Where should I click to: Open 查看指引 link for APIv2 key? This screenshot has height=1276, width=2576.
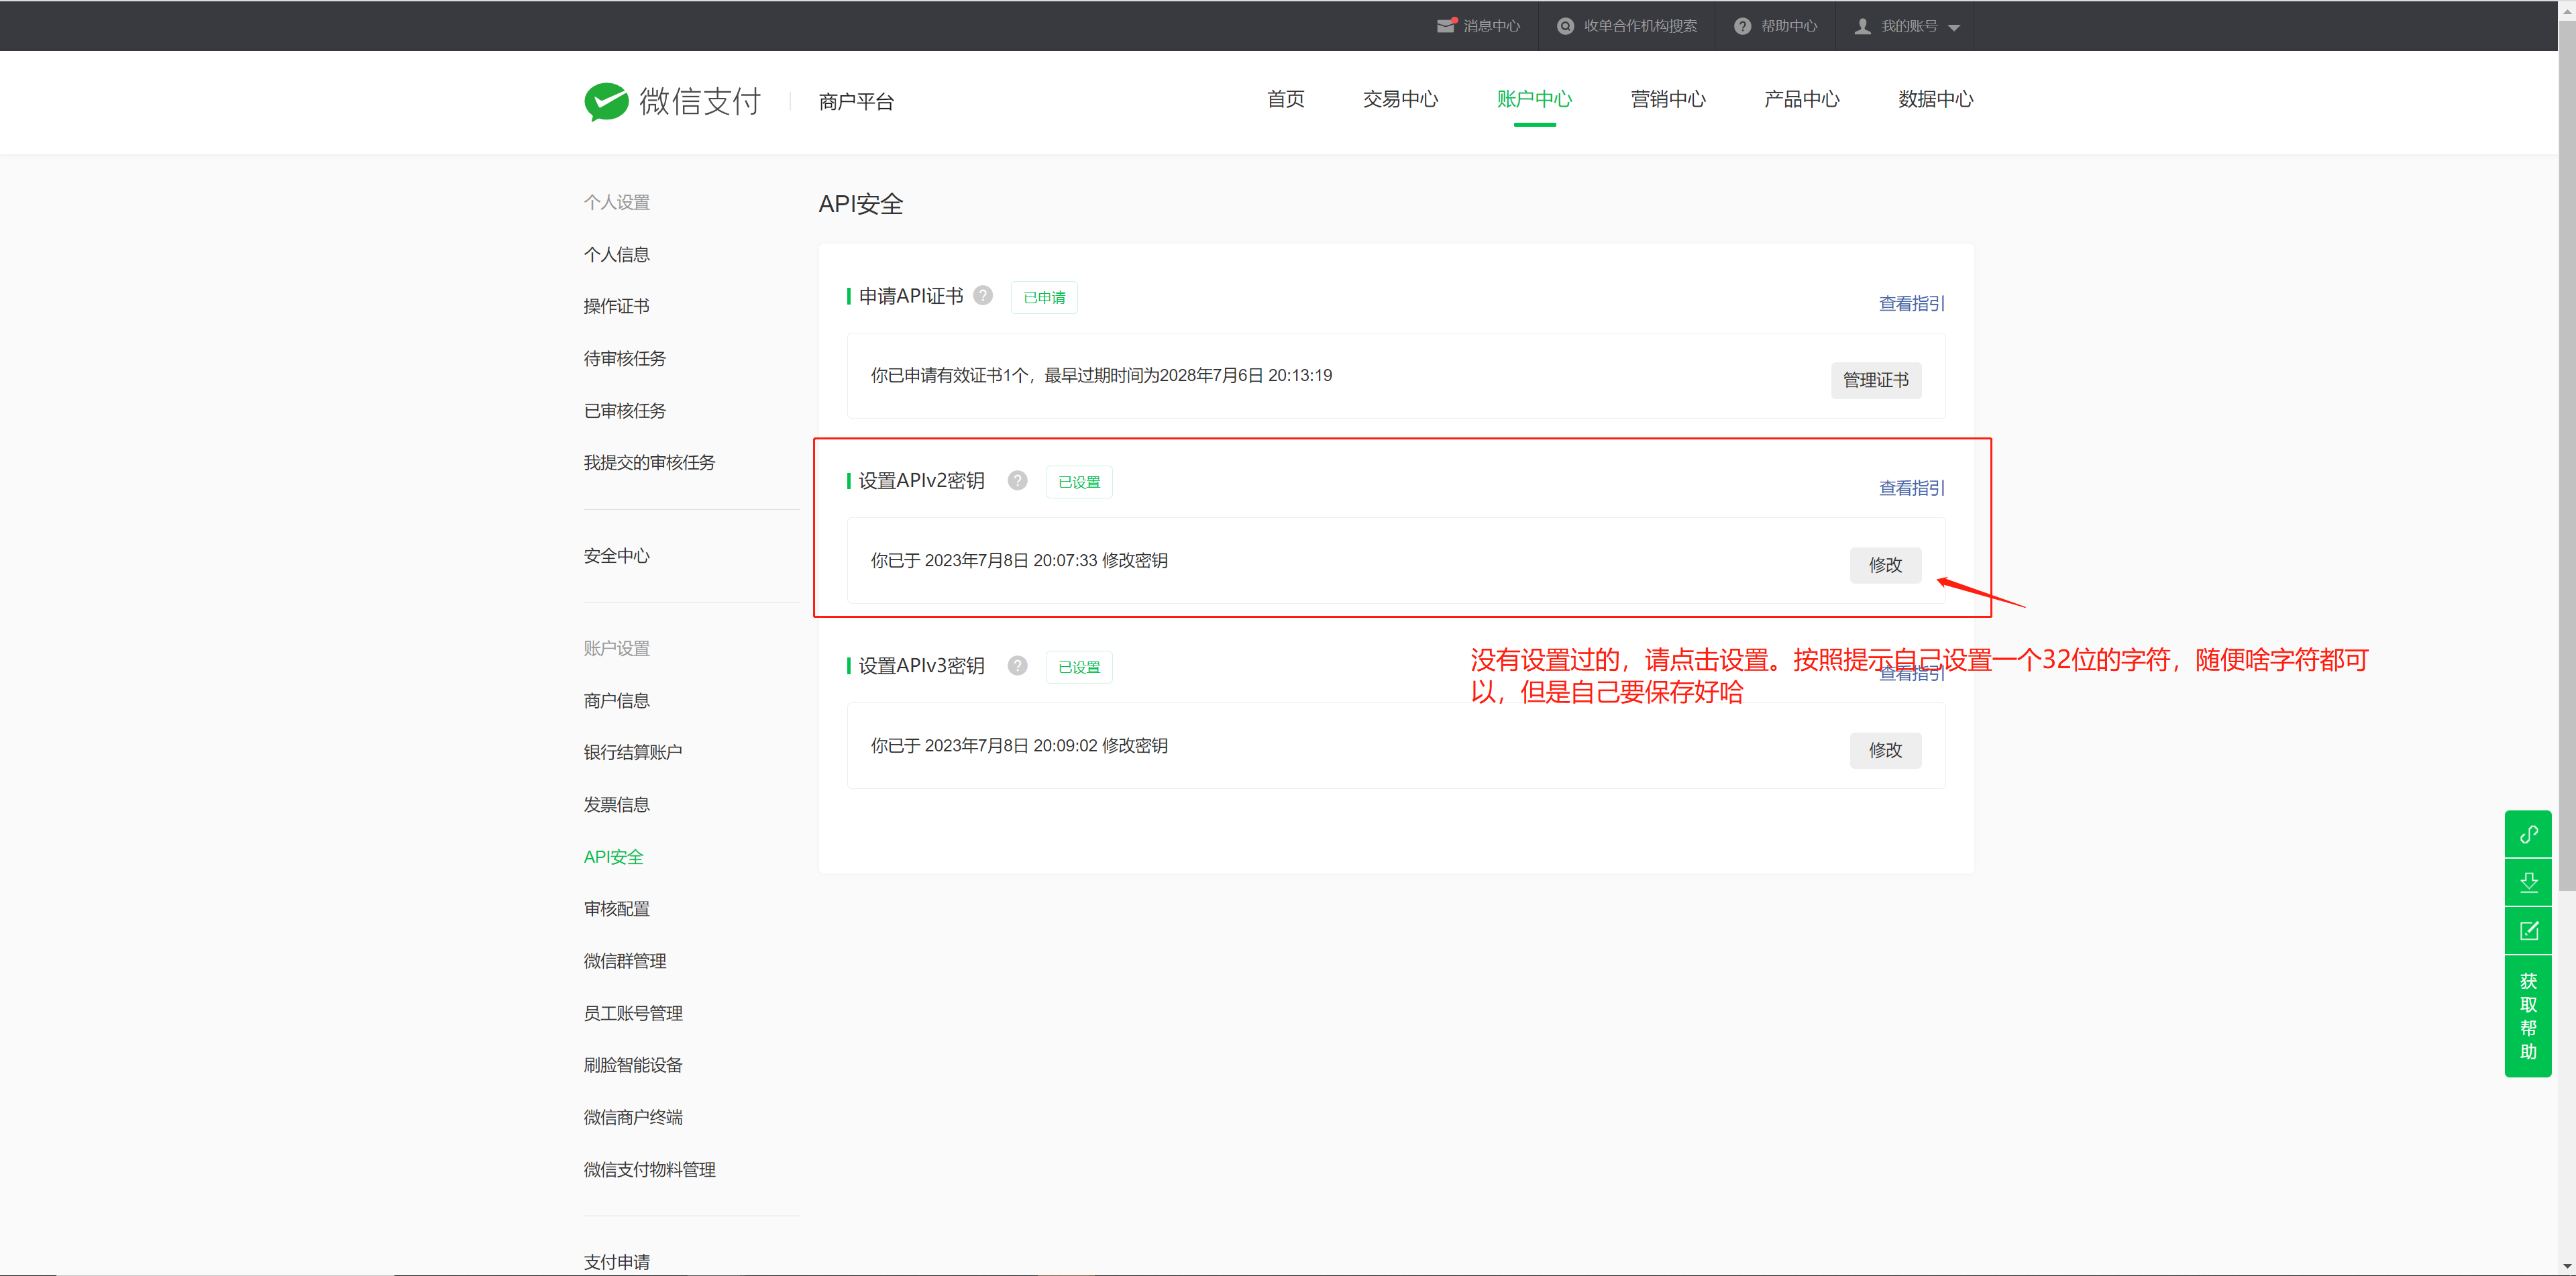pyautogui.click(x=1911, y=488)
